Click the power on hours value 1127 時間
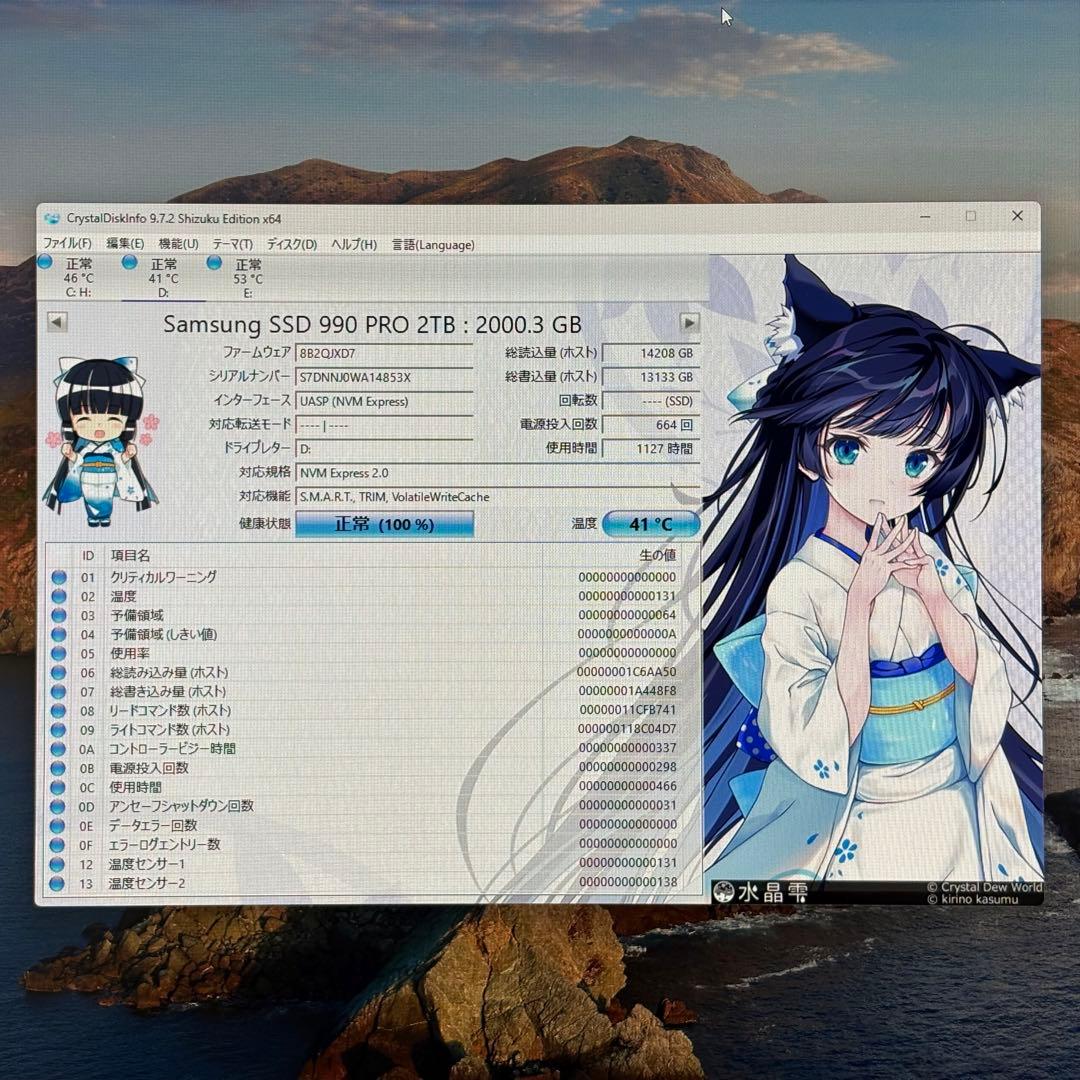Screen dimensions: 1080x1080 point(651,448)
